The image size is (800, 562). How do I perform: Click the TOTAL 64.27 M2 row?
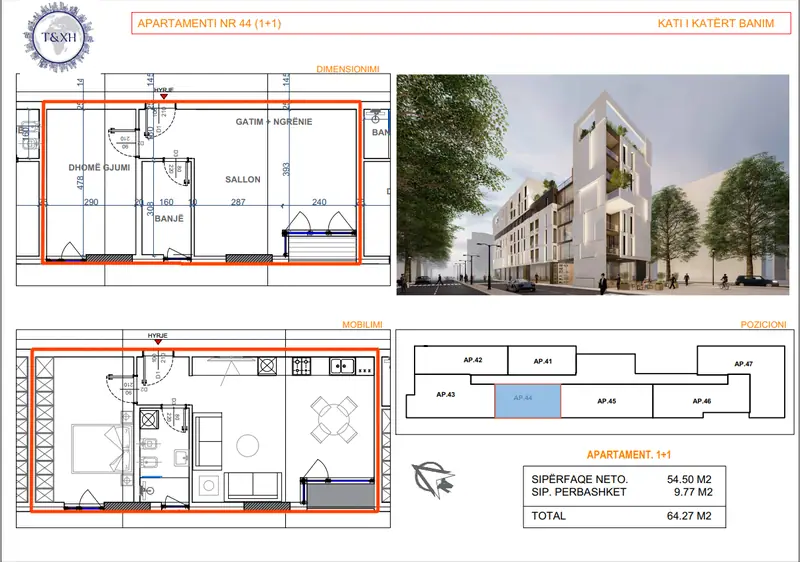click(x=624, y=516)
